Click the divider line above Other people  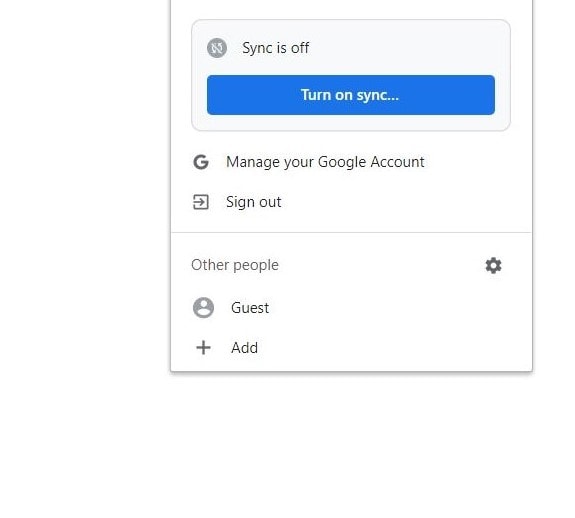351,232
